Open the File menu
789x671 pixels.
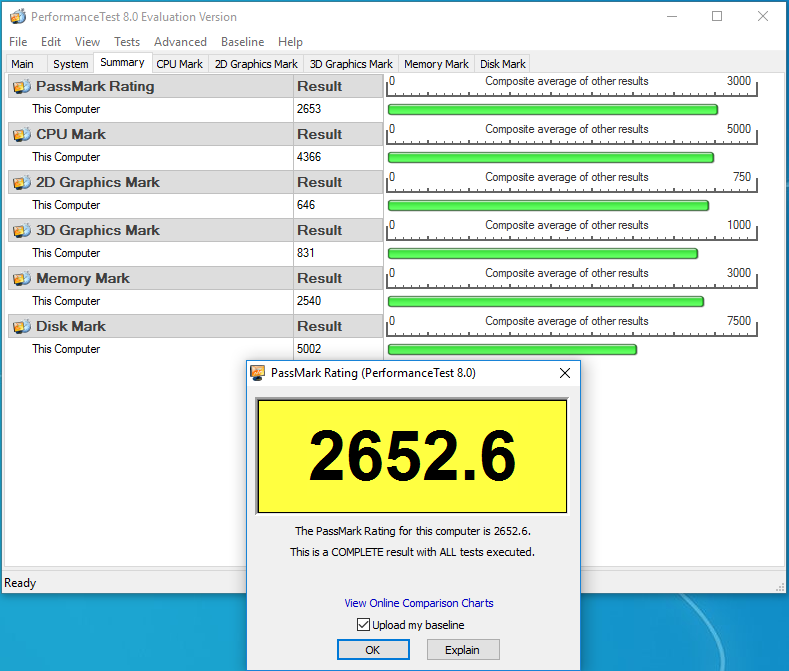(18, 42)
